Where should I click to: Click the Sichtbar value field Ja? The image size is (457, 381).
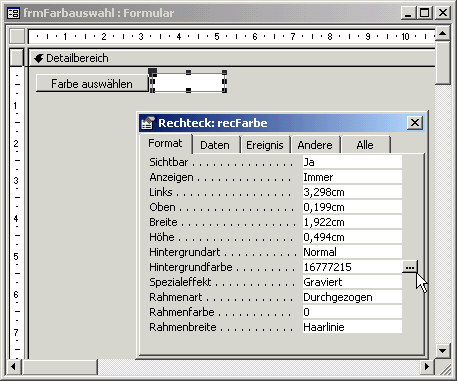pyautogui.click(x=352, y=162)
